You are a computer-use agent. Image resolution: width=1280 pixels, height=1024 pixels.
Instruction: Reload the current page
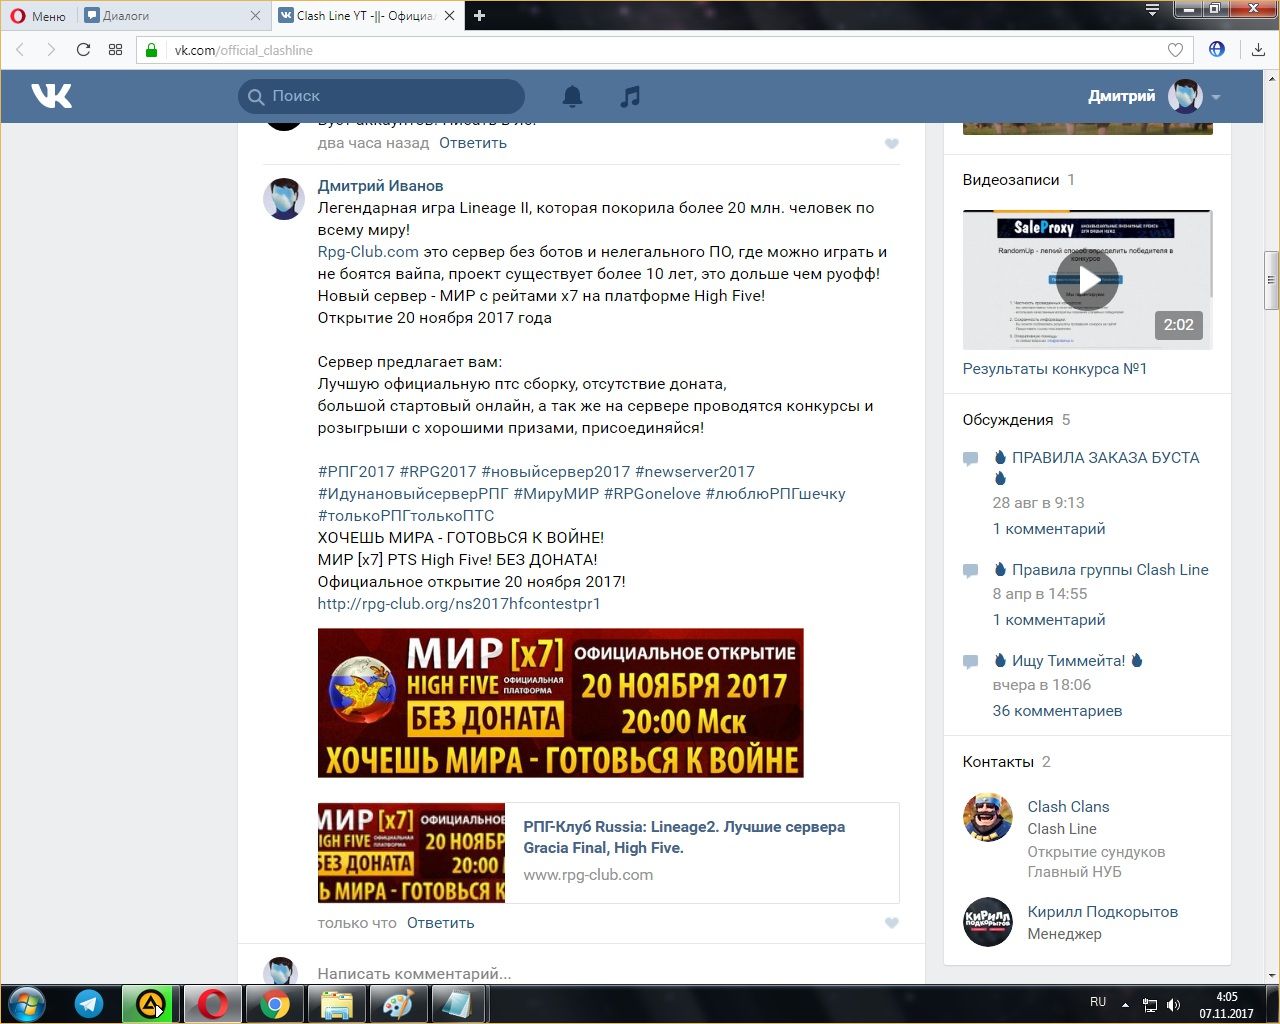[84, 50]
